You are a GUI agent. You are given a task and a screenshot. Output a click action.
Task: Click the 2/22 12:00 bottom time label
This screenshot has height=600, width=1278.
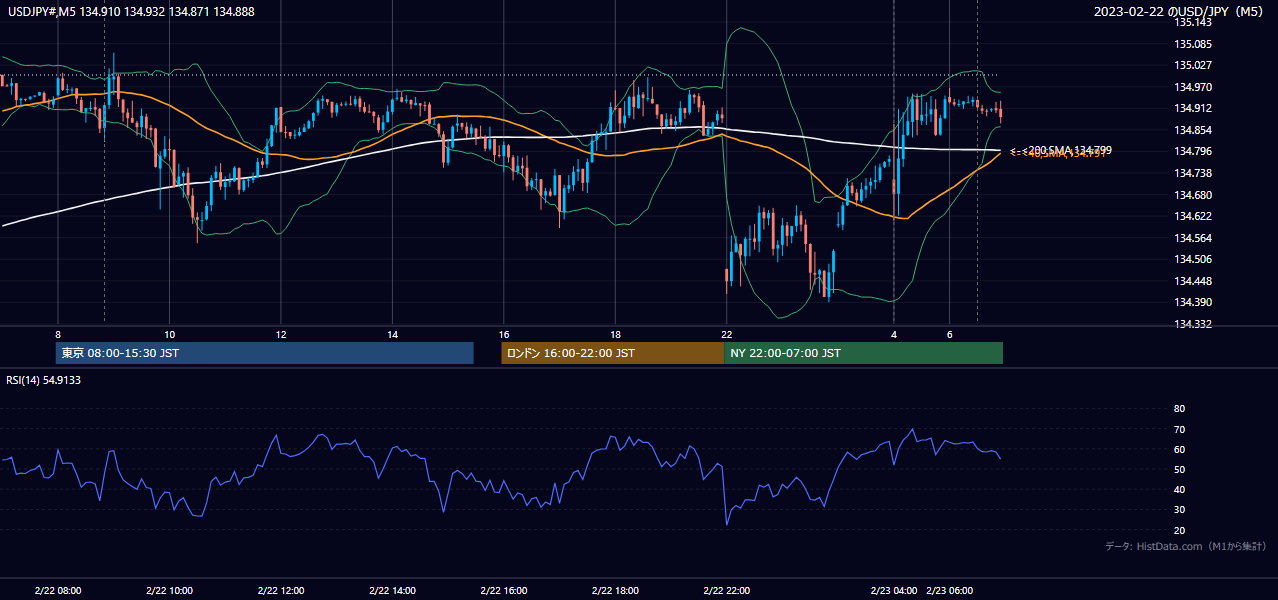tap(281, 590)
